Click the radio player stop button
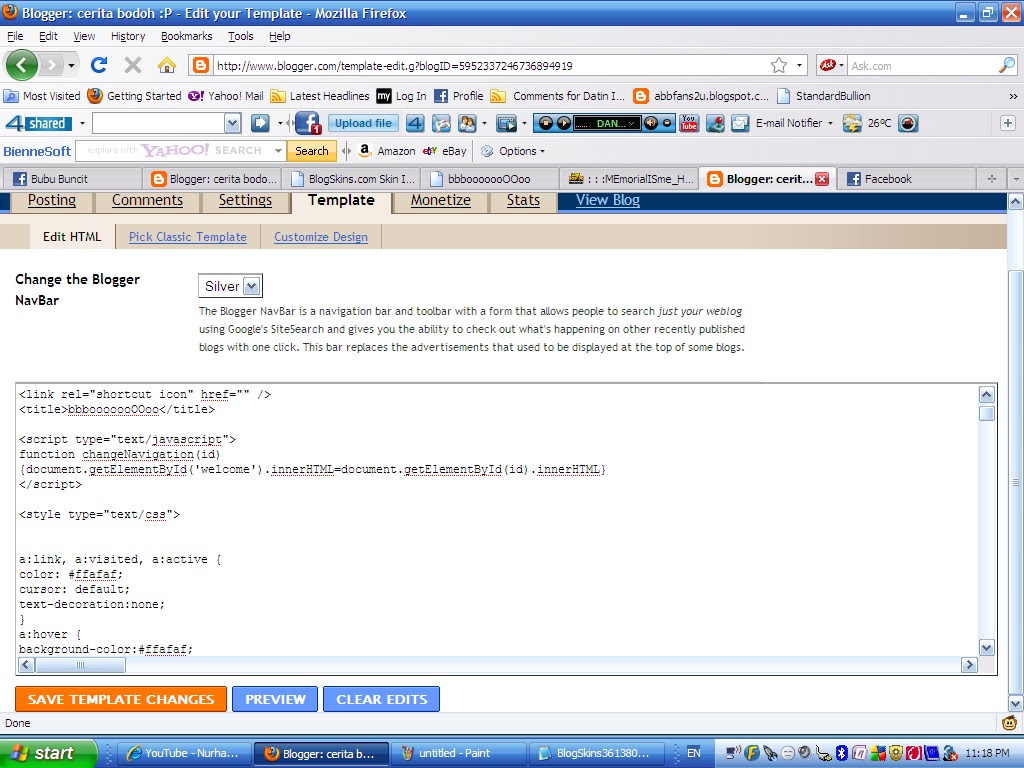This screenshot has height=768, width=1024. click(x=546, y=123)
